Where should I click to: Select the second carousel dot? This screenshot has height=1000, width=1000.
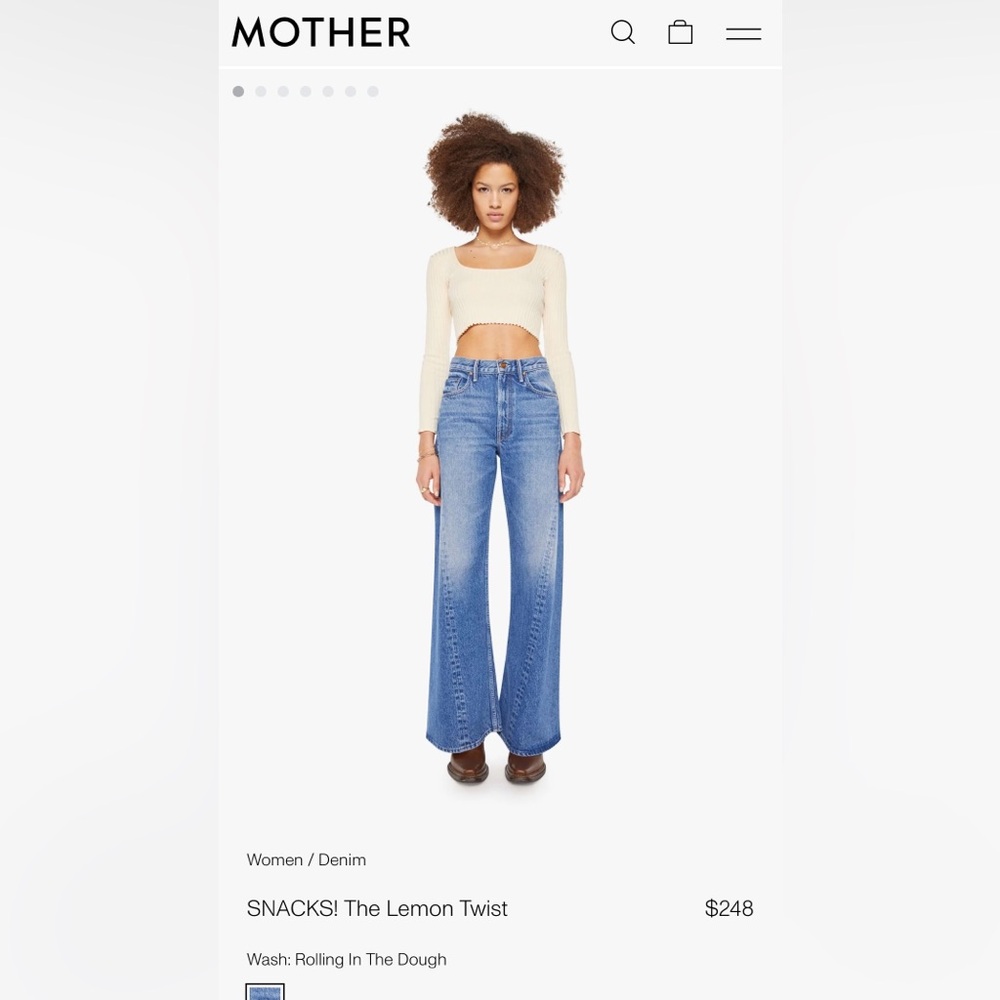tap(261, 91)
